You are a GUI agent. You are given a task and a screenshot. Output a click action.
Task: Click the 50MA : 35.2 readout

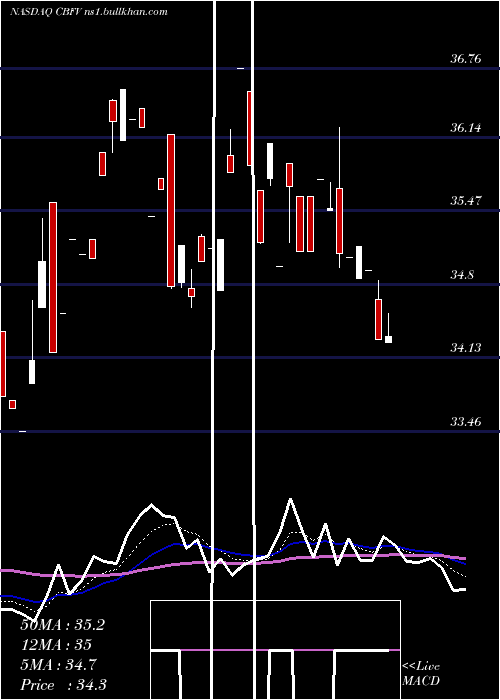[62, 625]
